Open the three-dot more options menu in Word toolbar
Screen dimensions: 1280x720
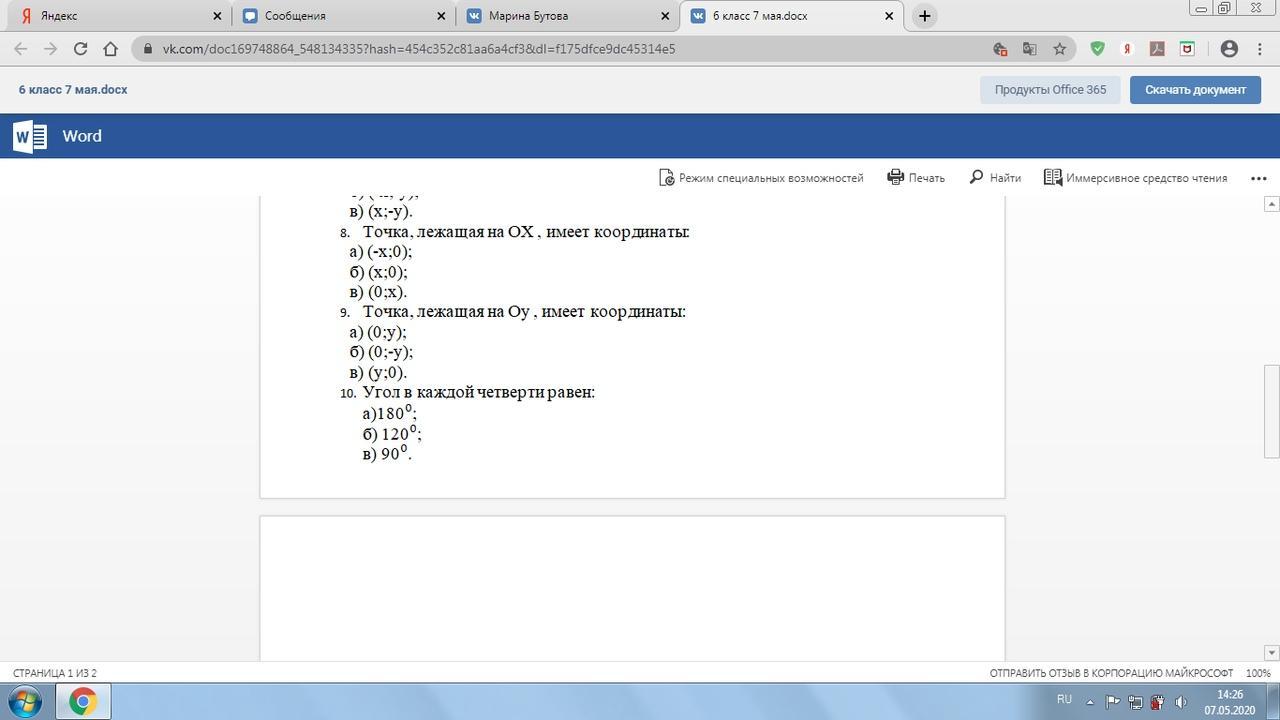(1259, 178)
